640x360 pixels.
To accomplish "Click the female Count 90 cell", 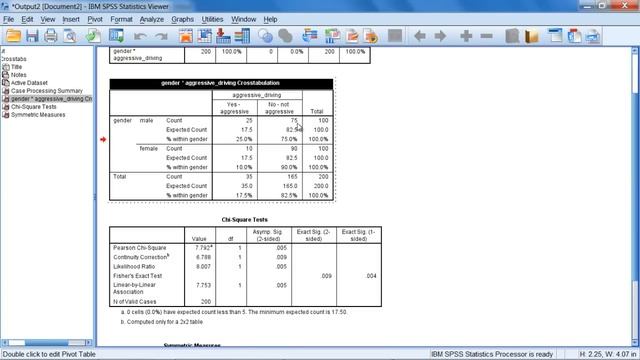I will point(294,149).
